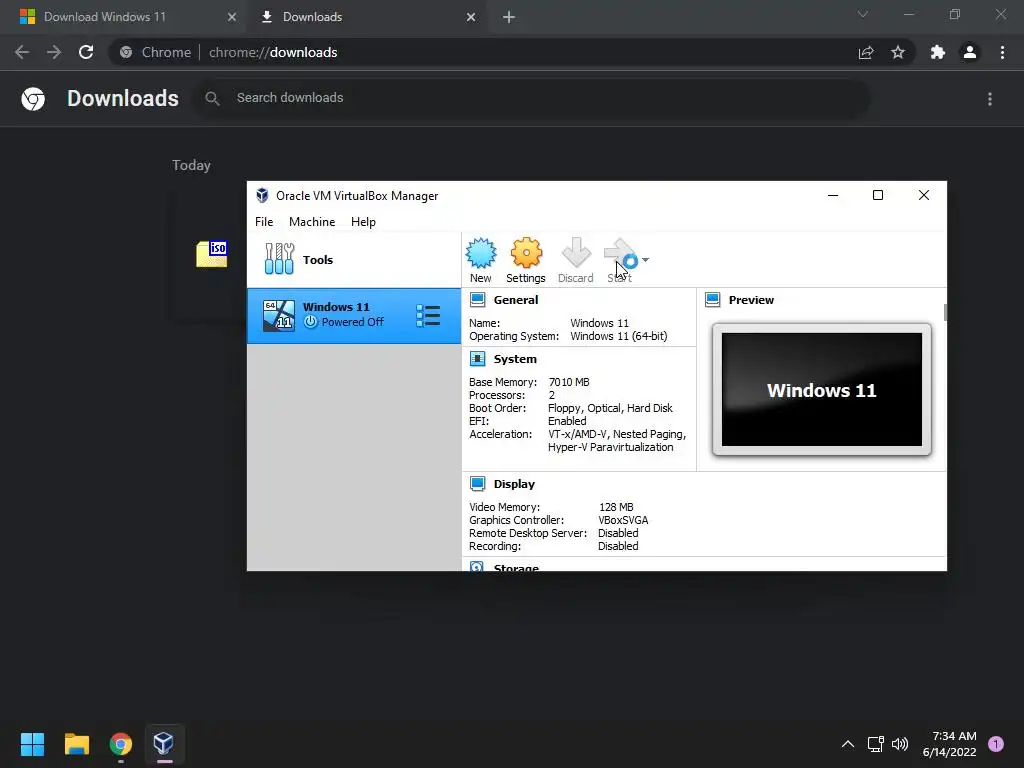The height and width of the screenshot is (768, 1024).
Task: Switch to Download Windows 11 Chrome tab
Action: pyautogui.click(x=104, y=17)
